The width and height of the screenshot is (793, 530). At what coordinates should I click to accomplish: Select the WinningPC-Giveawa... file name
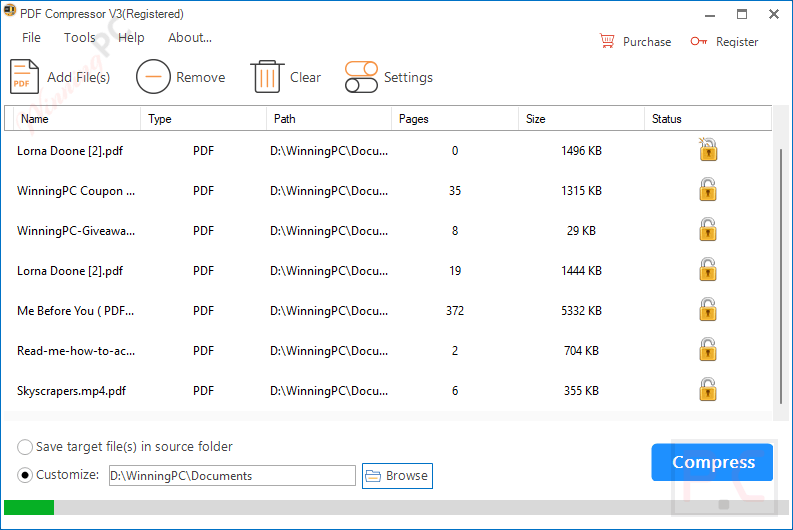click(76, 231)
